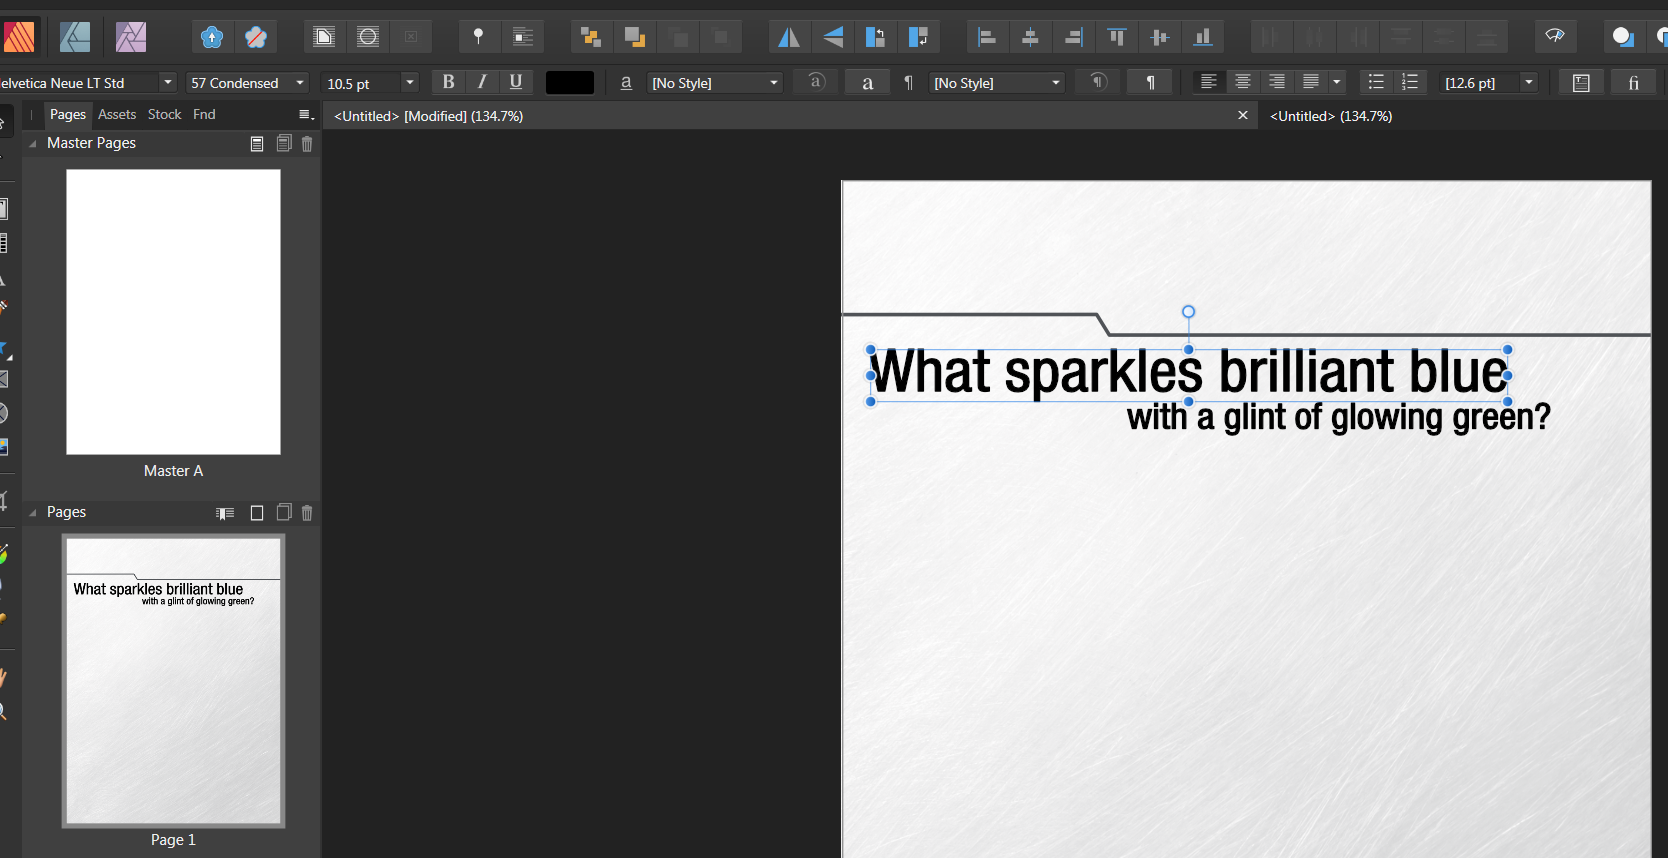Open the 12.6 pt leading dropdown
The height and width of the screenshot is (858, 1668).
tap(1529, 83)
